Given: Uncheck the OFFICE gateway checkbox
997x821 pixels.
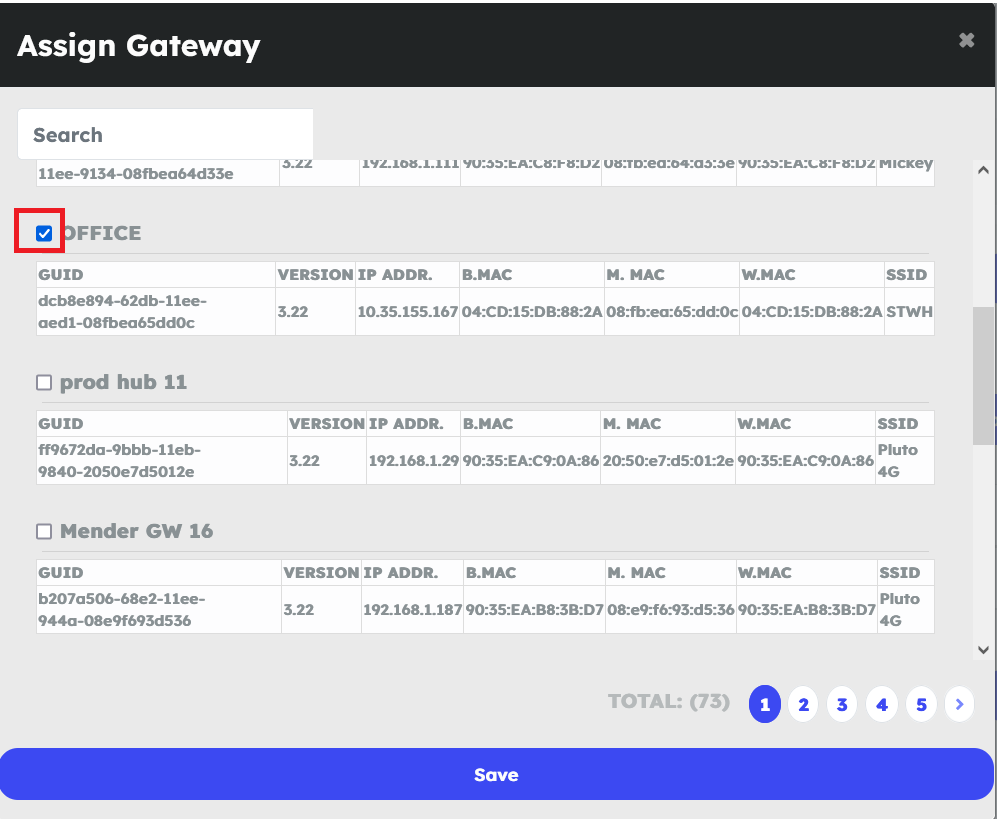Looking at the screenshot, I should 44,234.
